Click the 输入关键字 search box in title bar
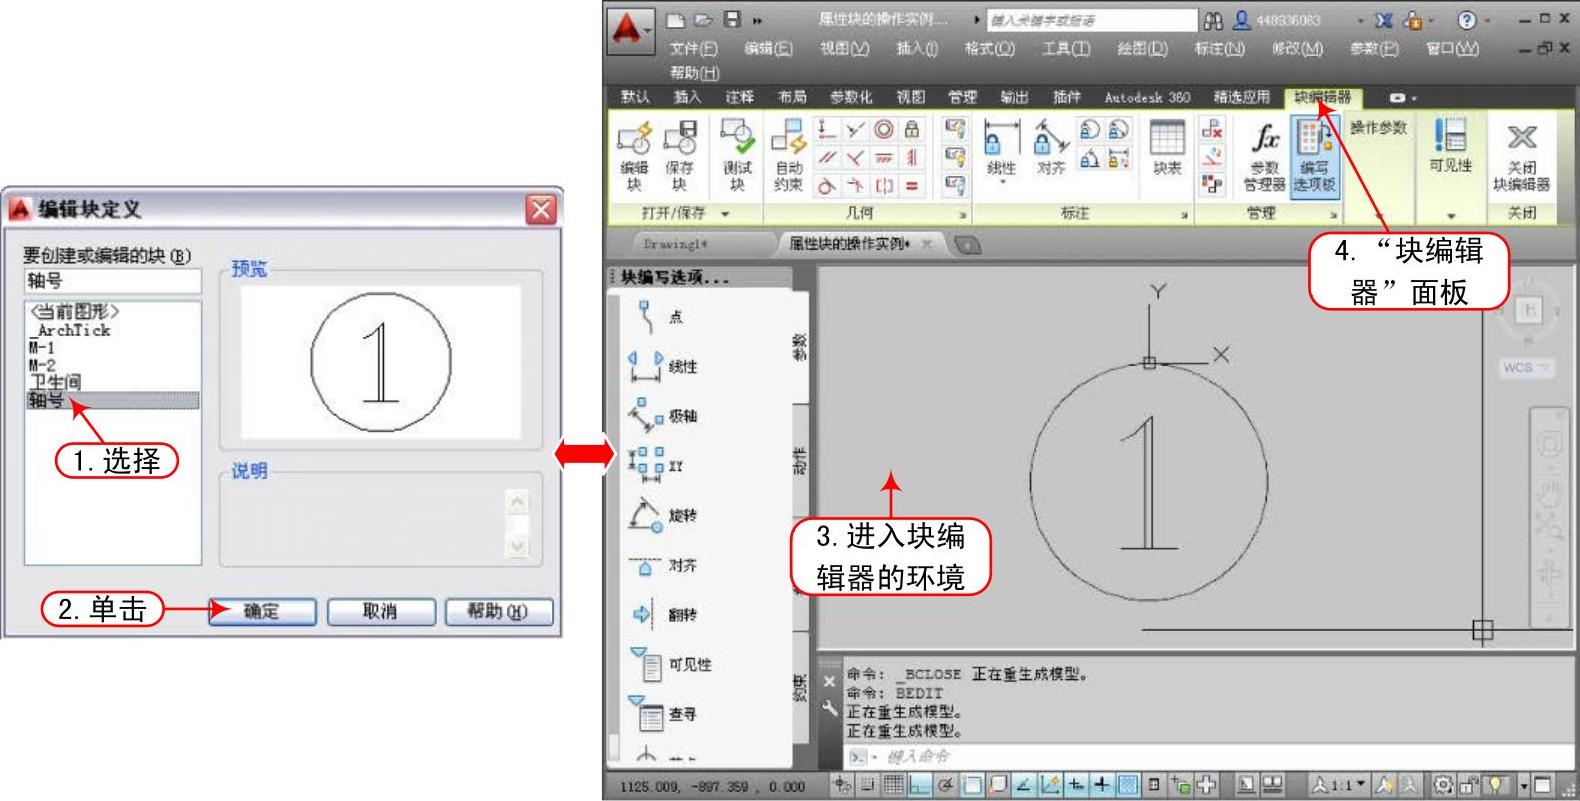This screenshot has width=1580, height=801. tap(1091, 20)
